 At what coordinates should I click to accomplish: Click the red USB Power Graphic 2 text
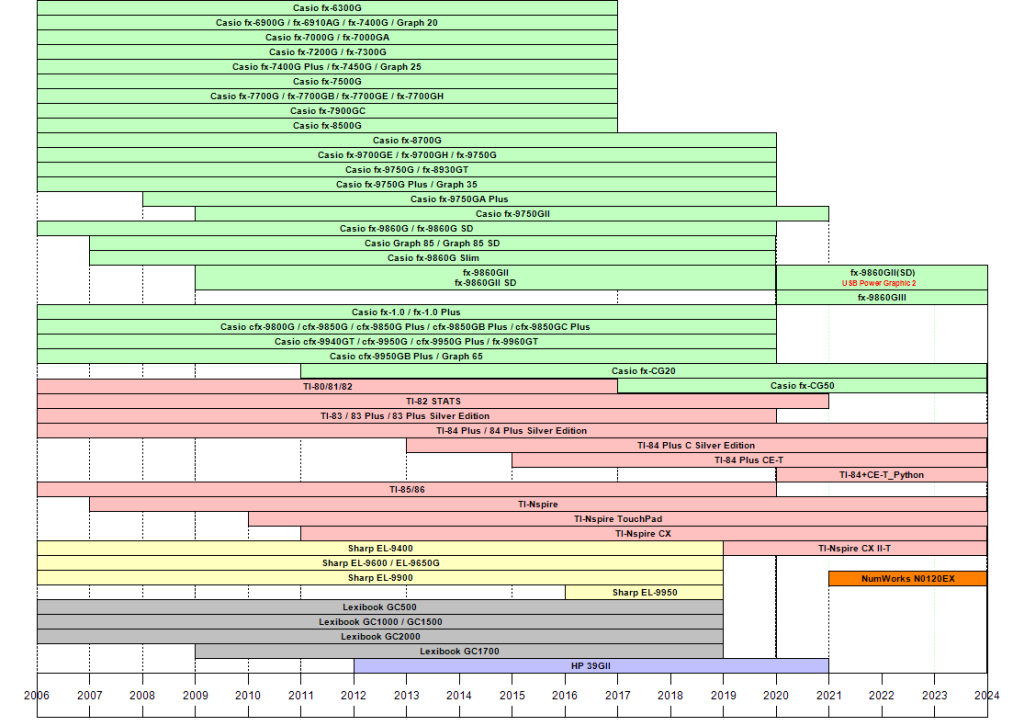click(879, 283)
